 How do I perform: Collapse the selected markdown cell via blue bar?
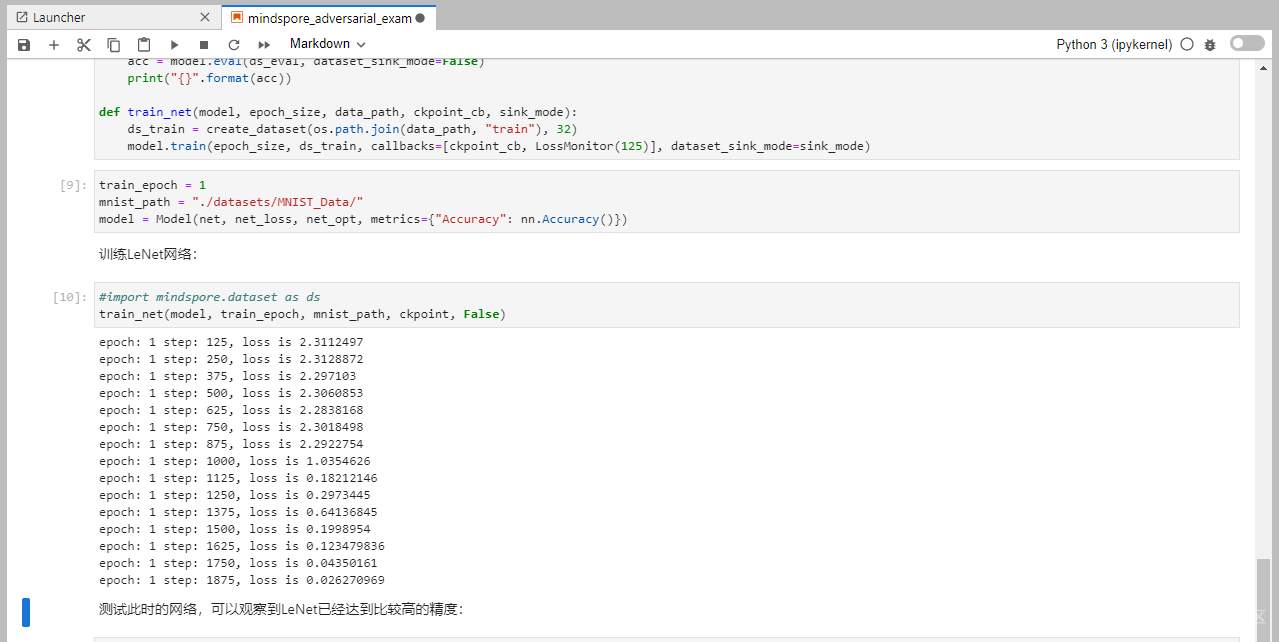26,611
